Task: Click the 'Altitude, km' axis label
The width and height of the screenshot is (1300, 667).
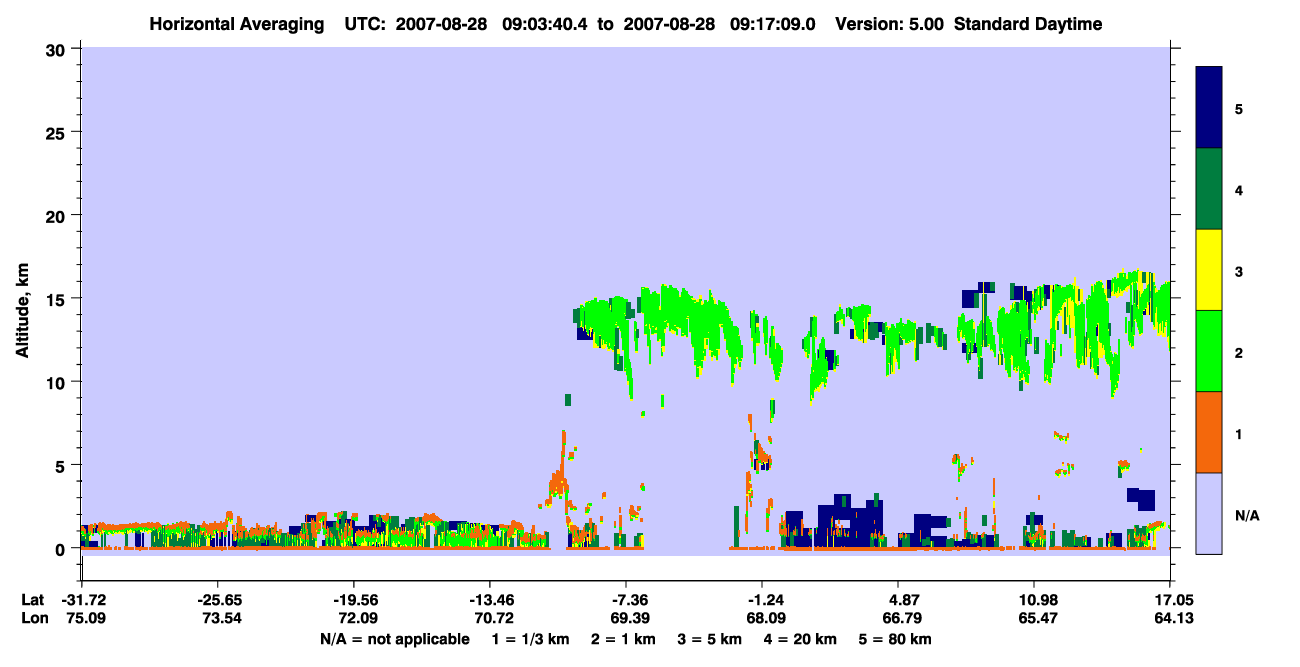Action: 22,308
